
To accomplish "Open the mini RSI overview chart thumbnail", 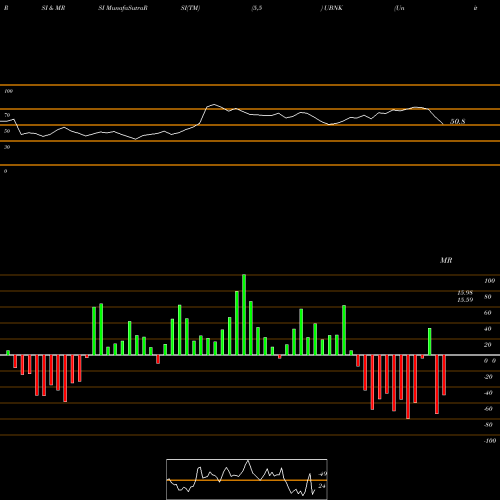I will (x=247, y=479).
